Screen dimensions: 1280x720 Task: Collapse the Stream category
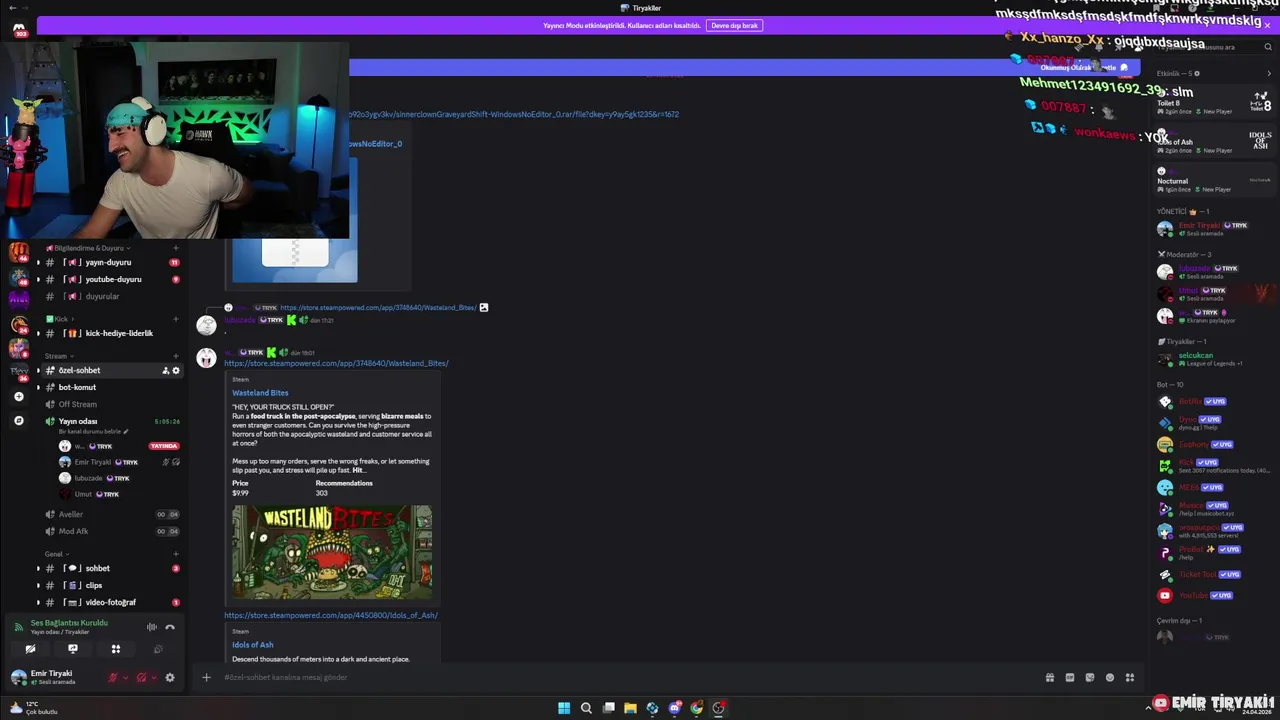(x=58, y=356)
